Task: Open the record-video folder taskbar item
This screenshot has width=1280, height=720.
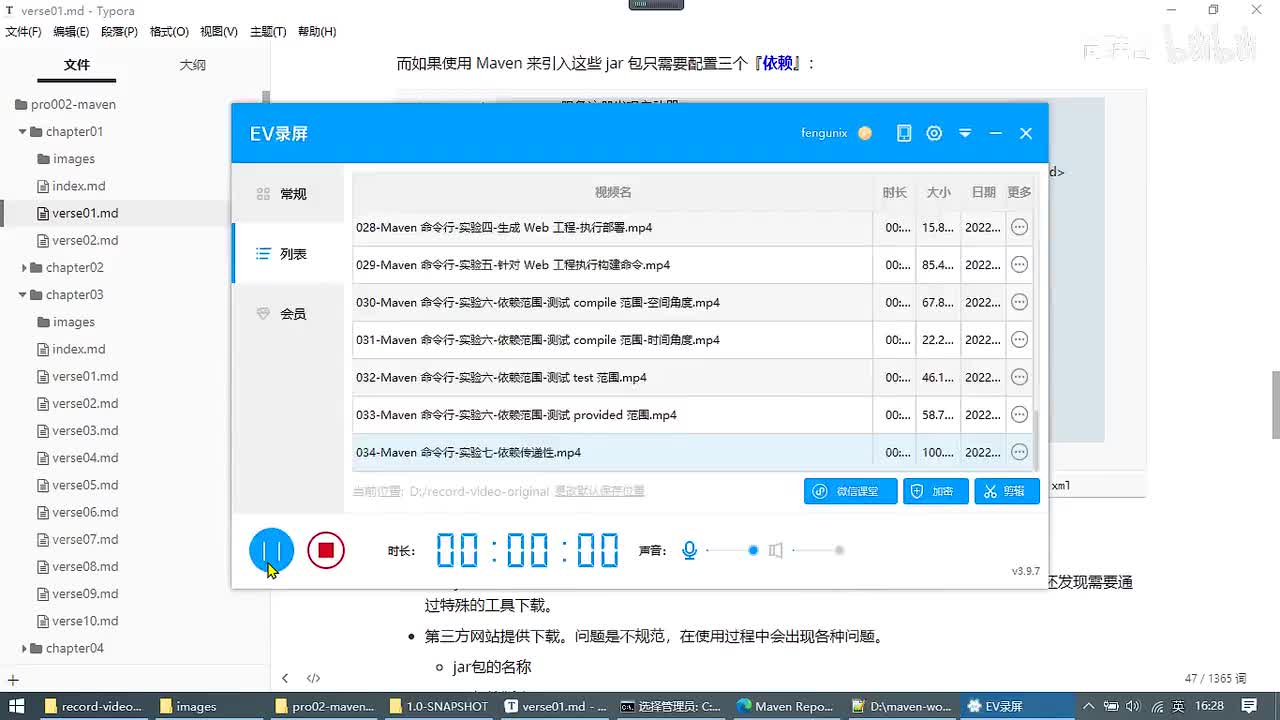Action: click(x=93, y=706)
